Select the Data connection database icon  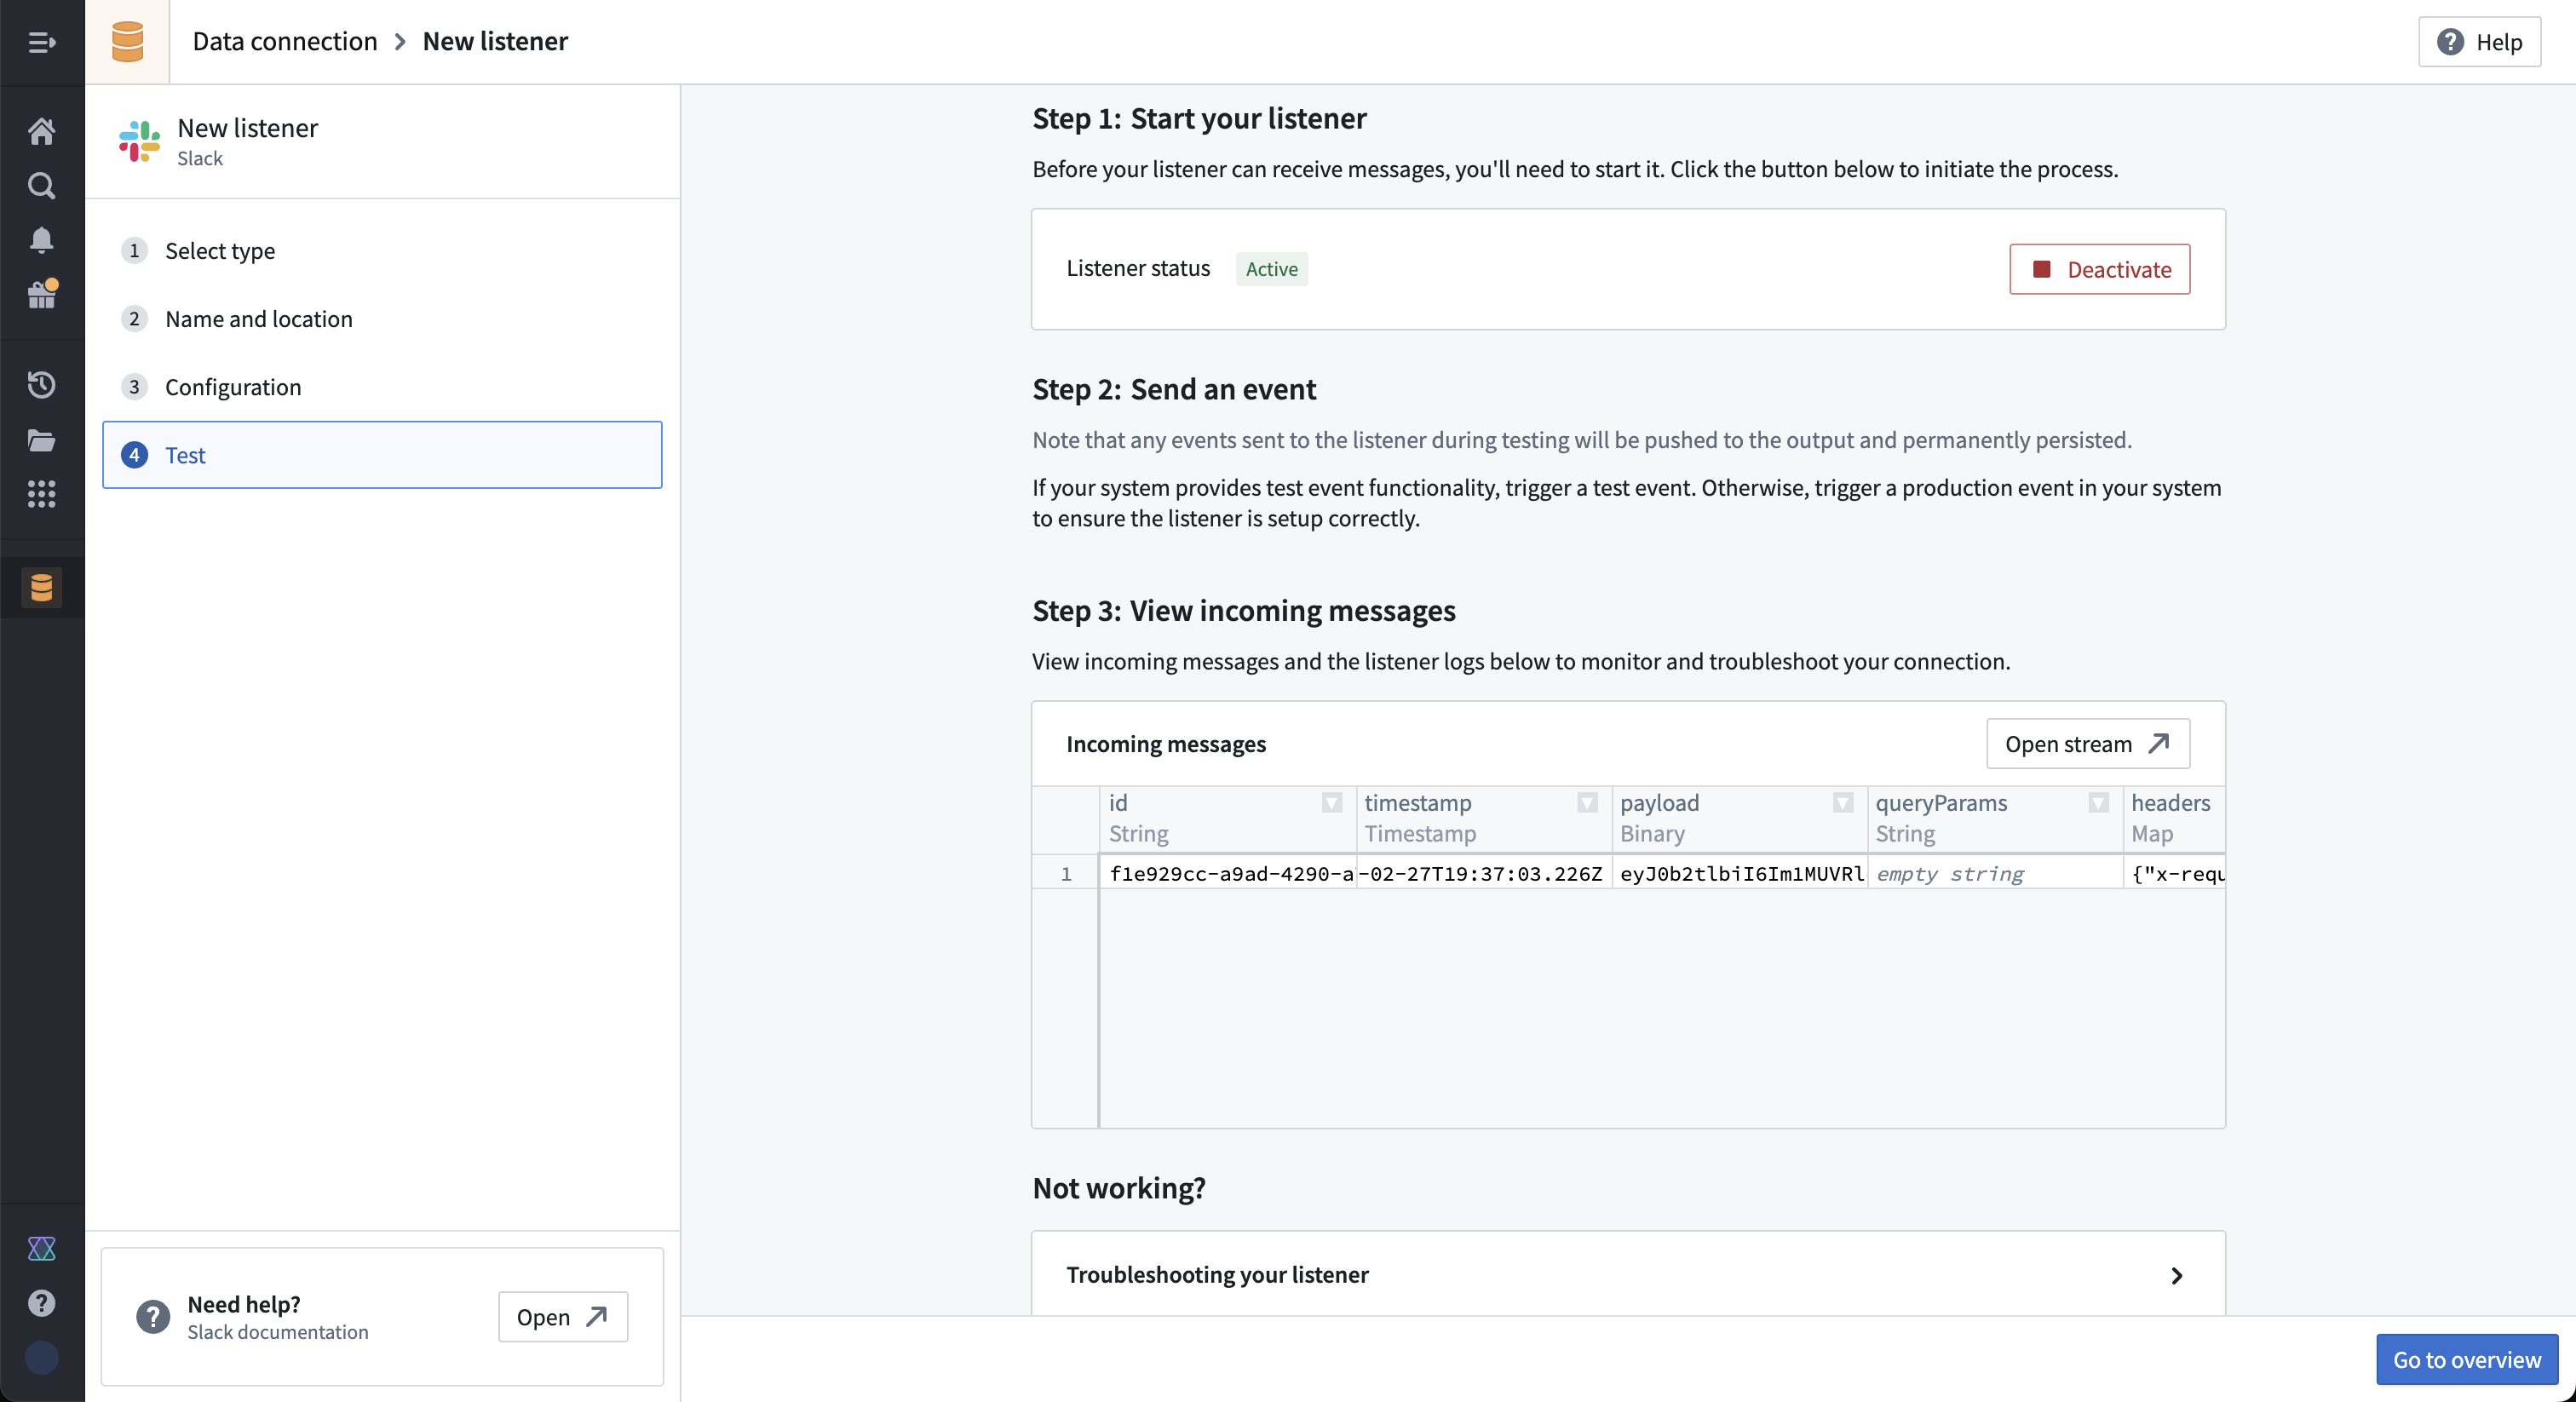41,587
